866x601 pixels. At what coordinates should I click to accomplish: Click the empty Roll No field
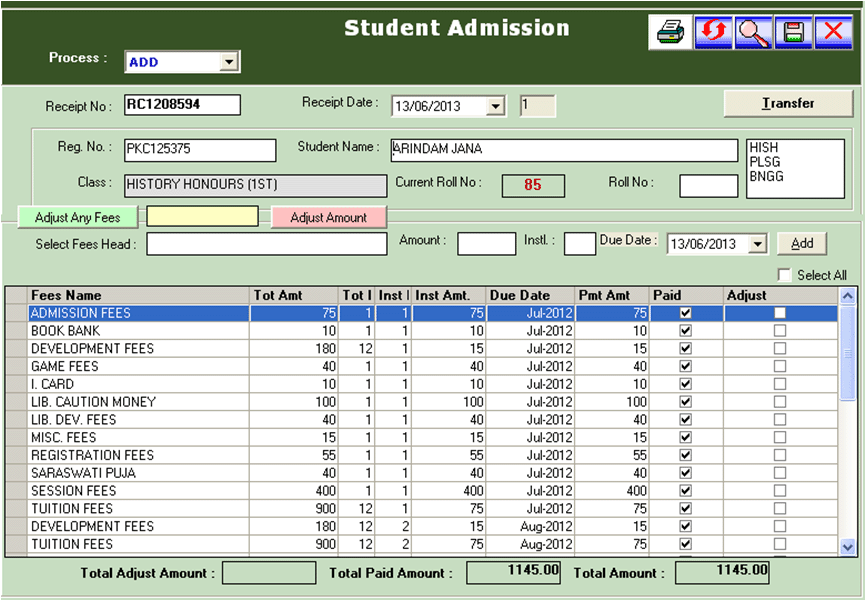click(x=709, y=186)
